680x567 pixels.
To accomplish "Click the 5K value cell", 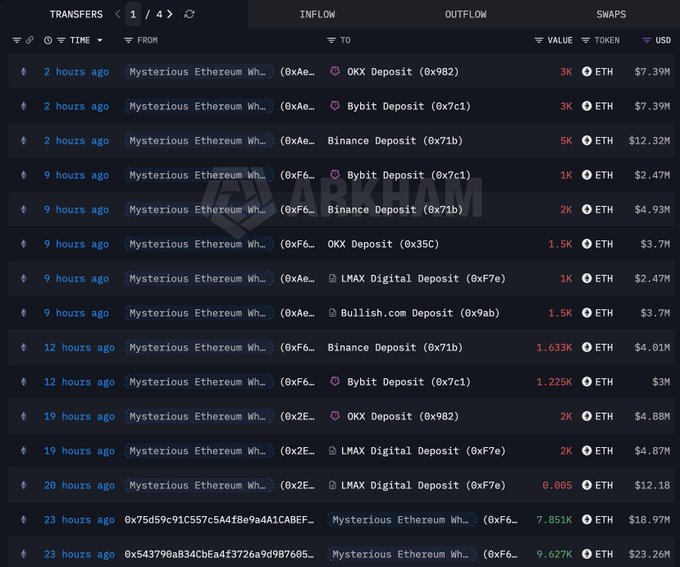I will click(566, 141).
